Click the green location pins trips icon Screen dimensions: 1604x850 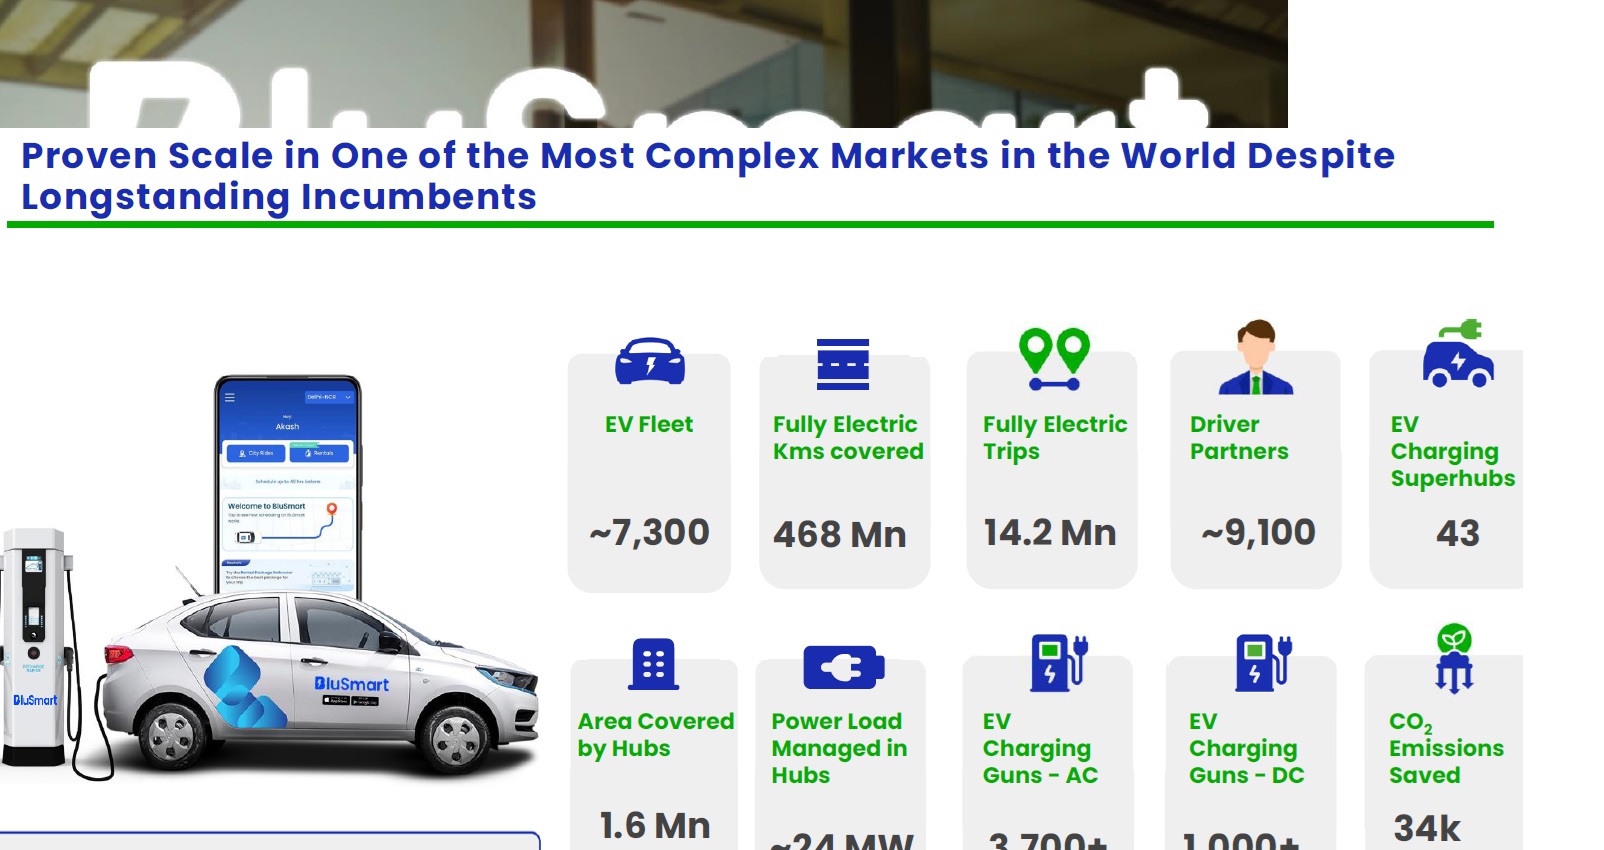coord(1054,359)
